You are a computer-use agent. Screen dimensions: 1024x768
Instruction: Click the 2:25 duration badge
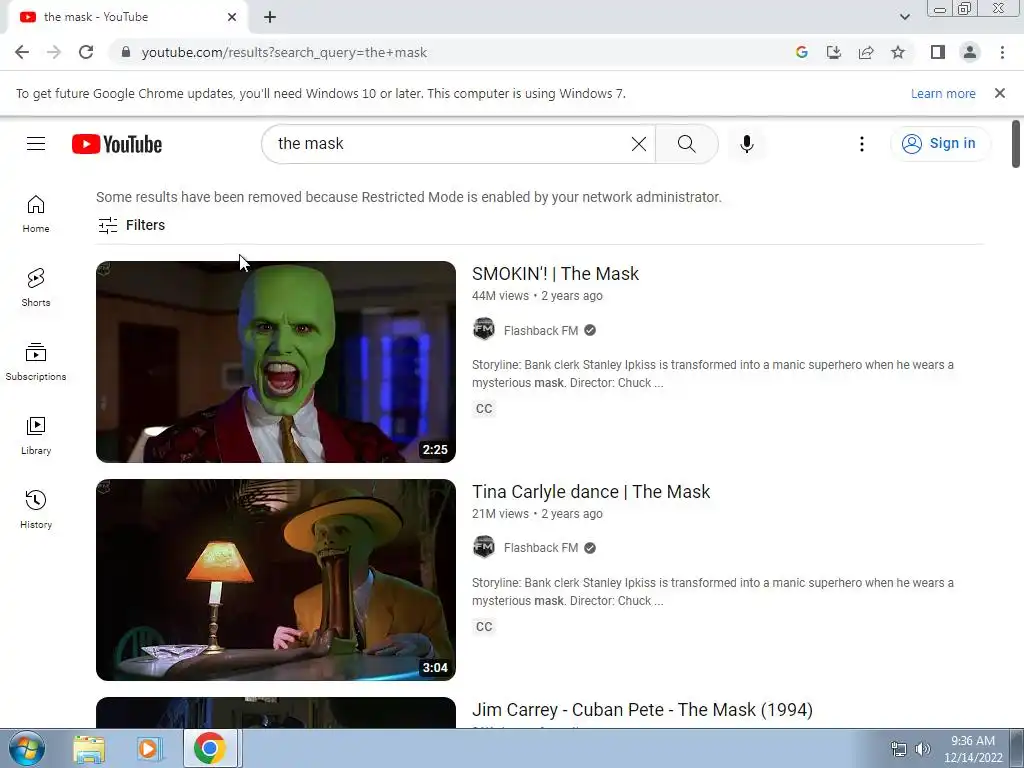[435, 450]
